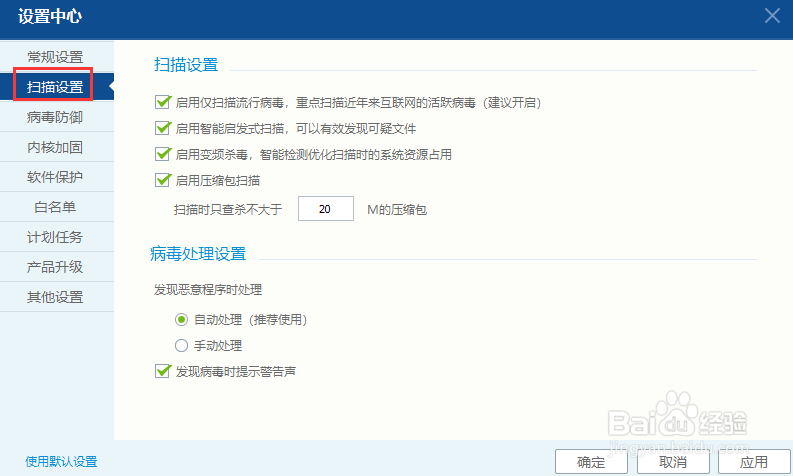Select 自动处理 (推荐使用) radio button
This screenshot has height=476, width=793.
coord(181,320)
